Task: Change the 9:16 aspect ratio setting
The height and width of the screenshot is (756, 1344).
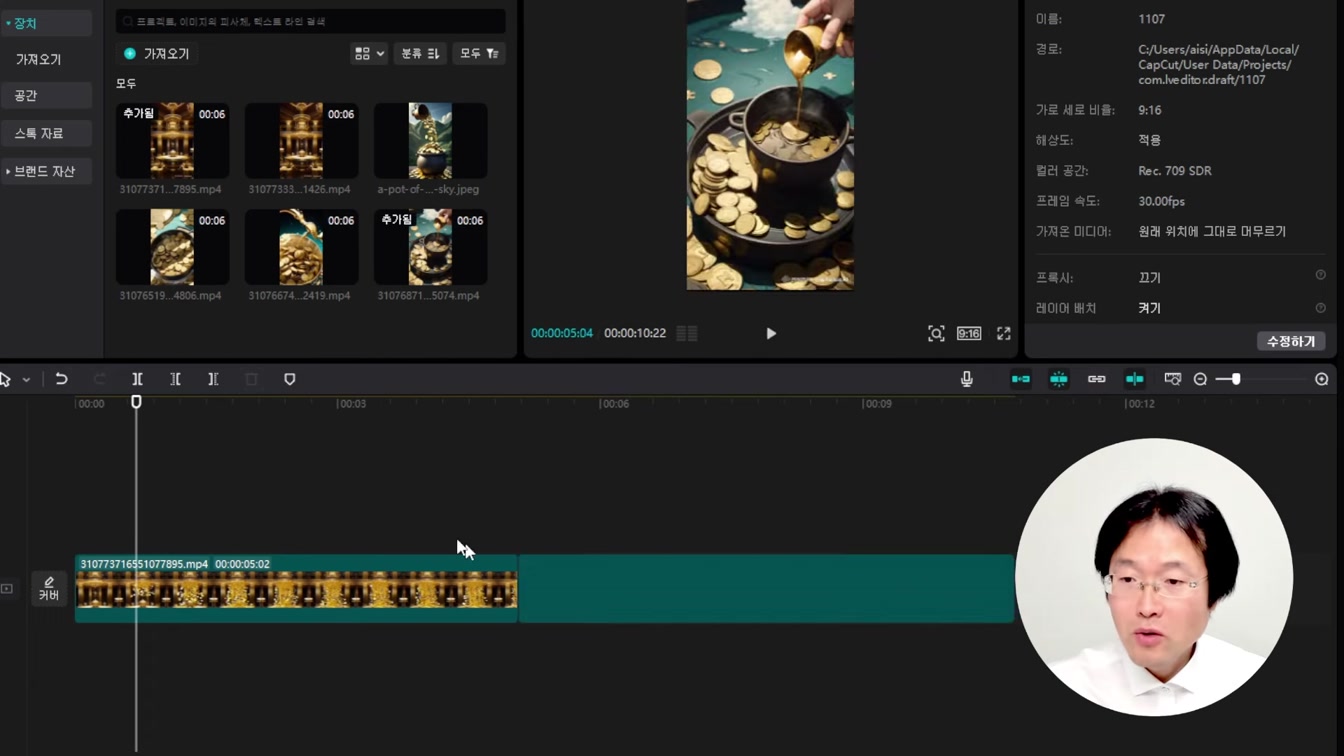Action: pyautogui.click(x=968, y=333)
